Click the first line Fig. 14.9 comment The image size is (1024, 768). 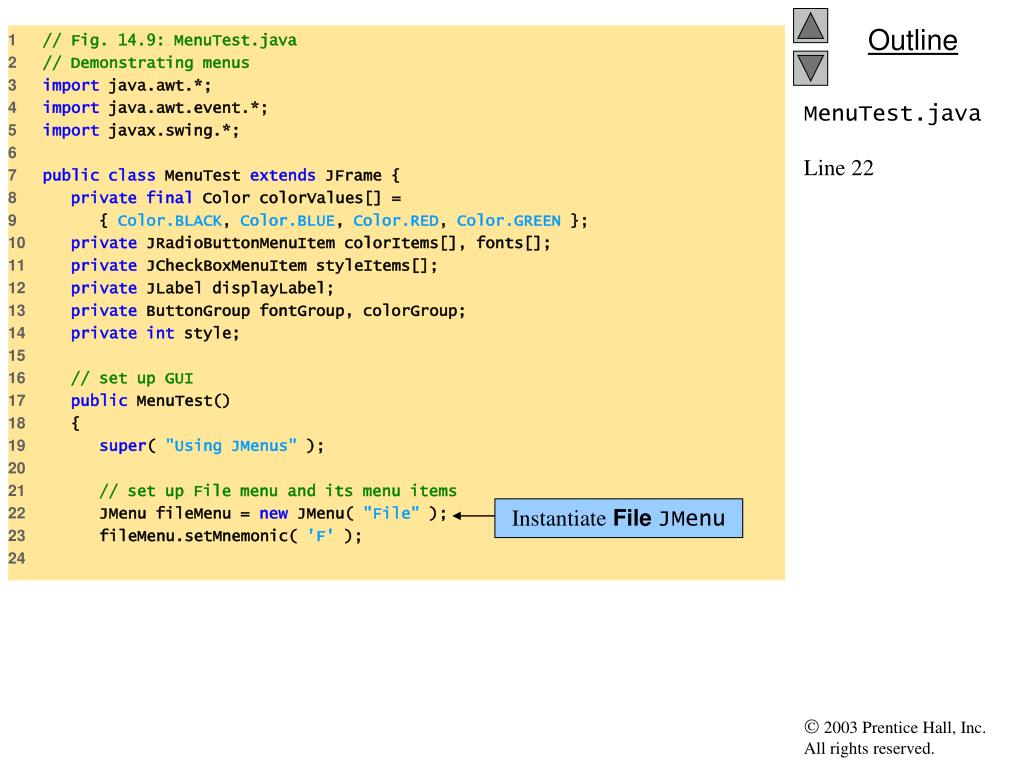[x=170, y=40]
